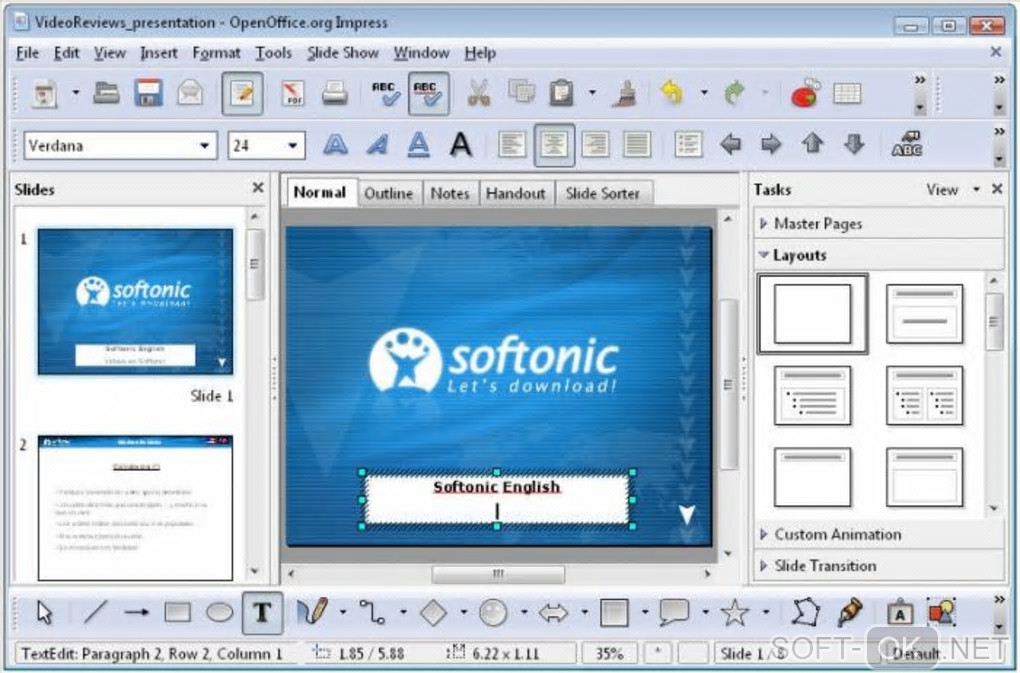Viewport: 1020px width, 673px height.
Task: Click the 35% zoom level in status bar
Action: [609, 653]
